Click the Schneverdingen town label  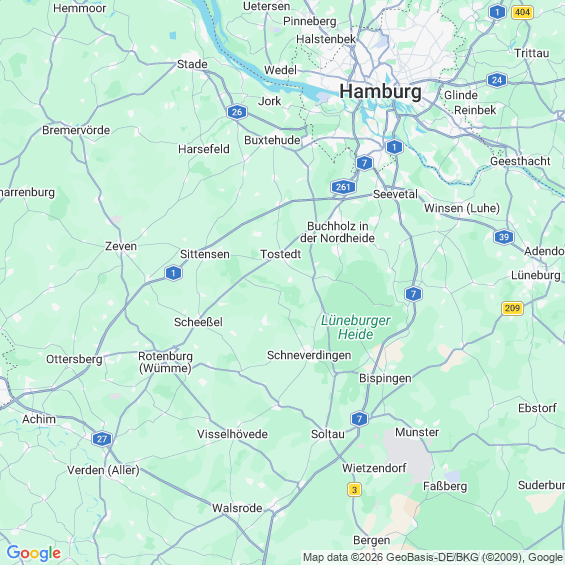[309, 355]
